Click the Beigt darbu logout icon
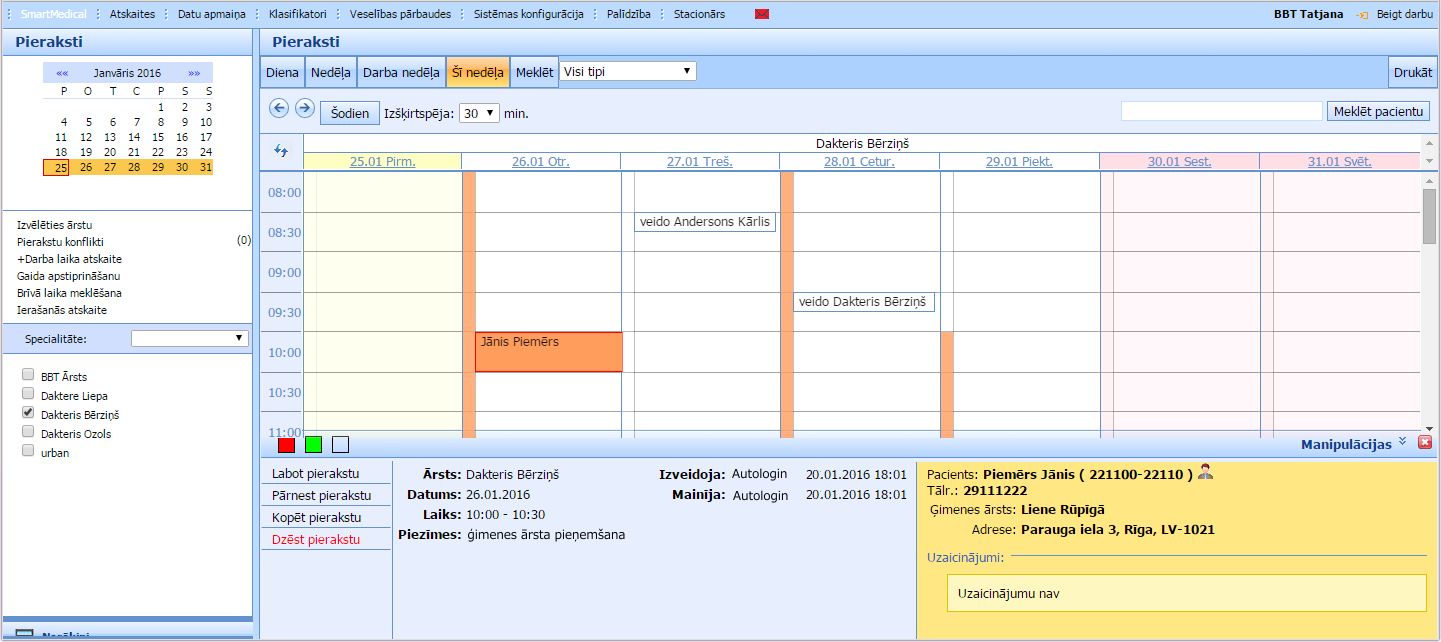Image resolution: width=1441 pixels, height=642 pixels. (x=1361, y=15)
